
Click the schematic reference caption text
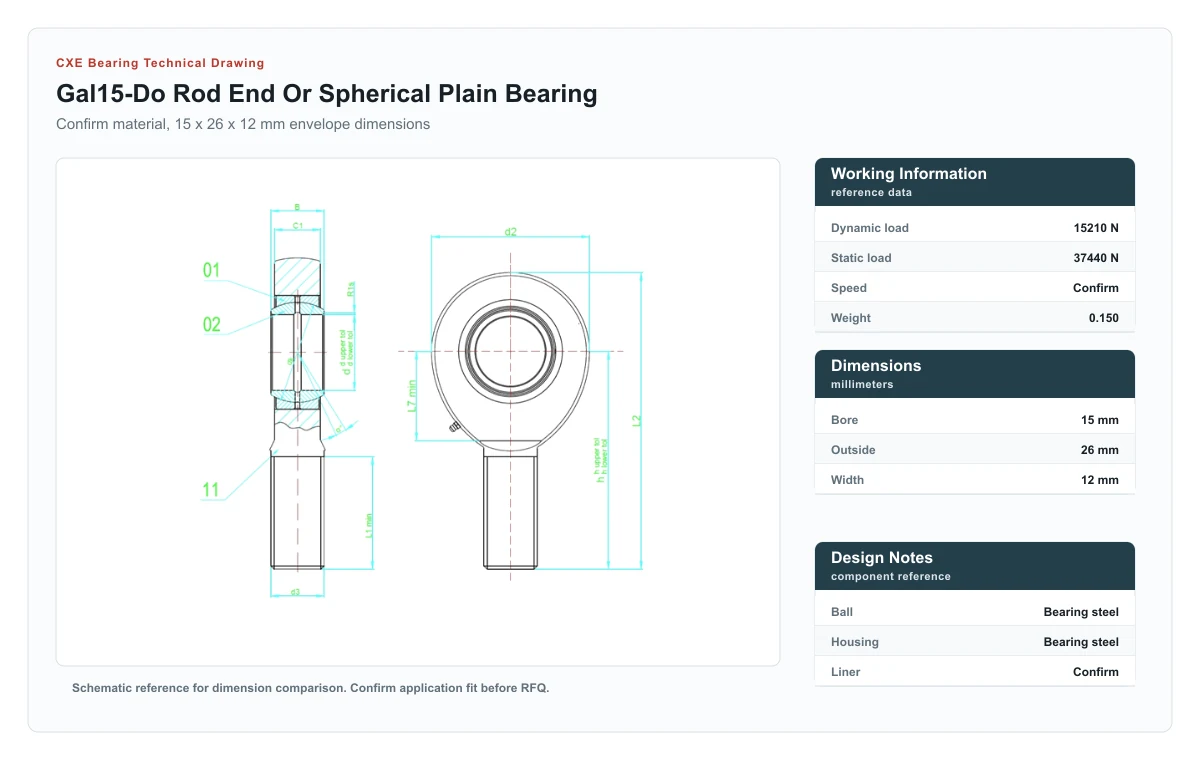pos(311,688)
